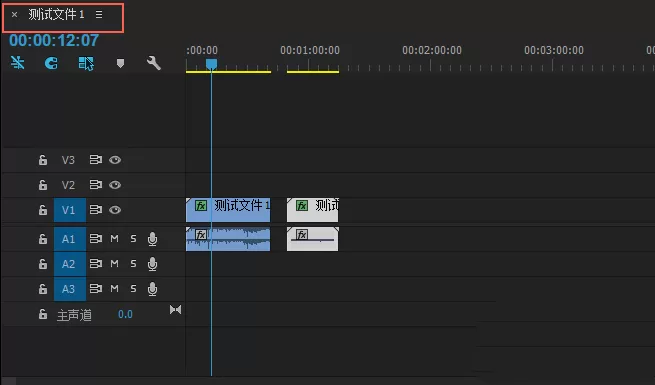Select the blue 测试文件 1 video clip
Viewport: 655px width, 385px height.
(228, 210)
